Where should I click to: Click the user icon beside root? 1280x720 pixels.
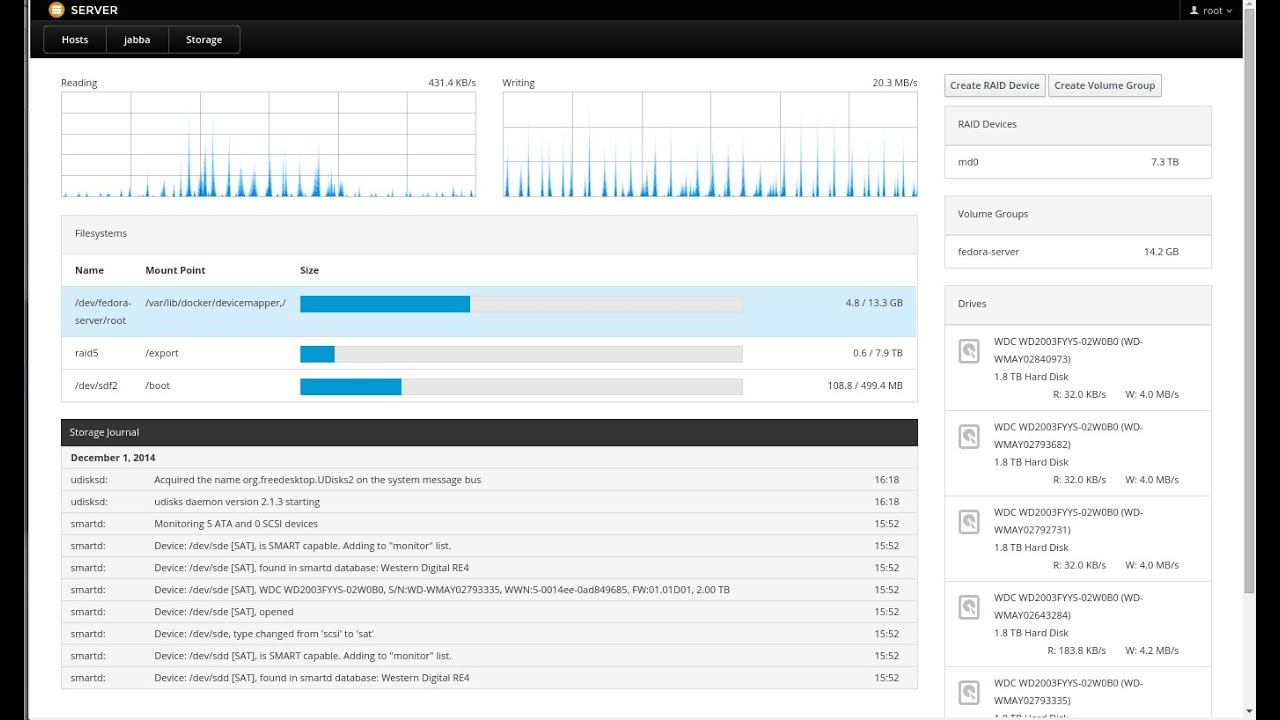(x=1194, y=10)
